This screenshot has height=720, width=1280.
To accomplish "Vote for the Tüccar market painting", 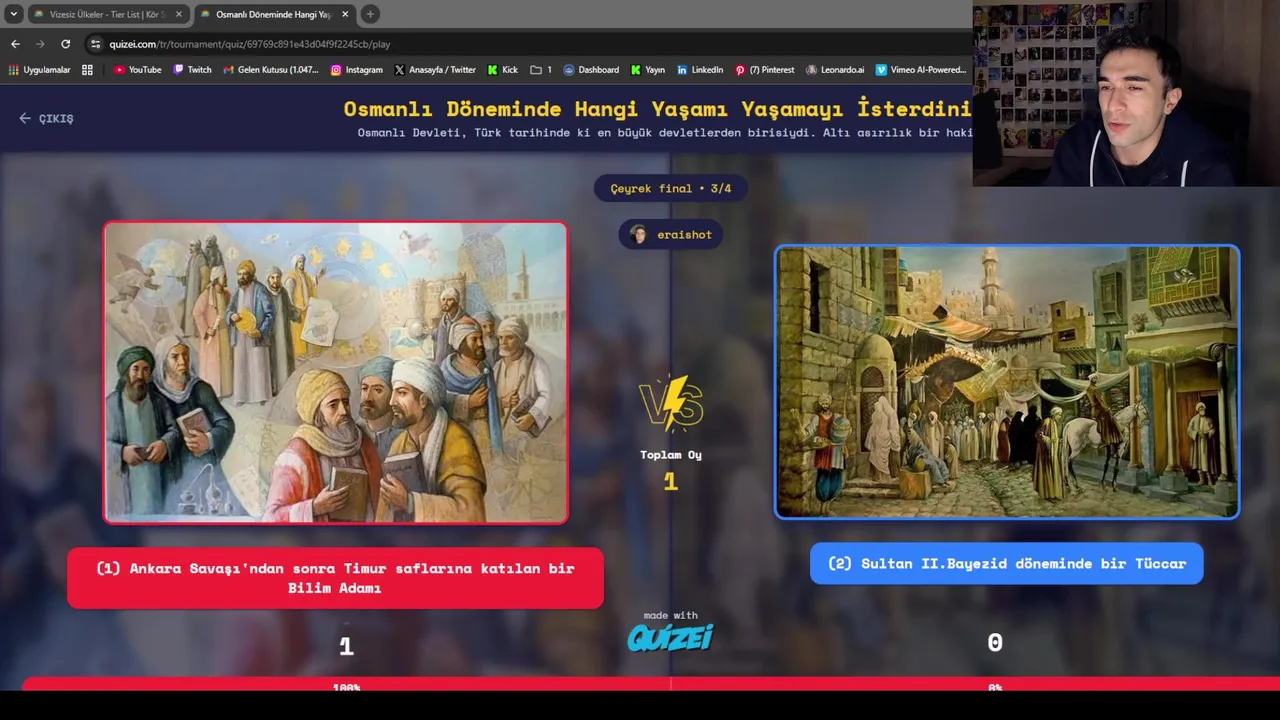I will pos(1007,382).
